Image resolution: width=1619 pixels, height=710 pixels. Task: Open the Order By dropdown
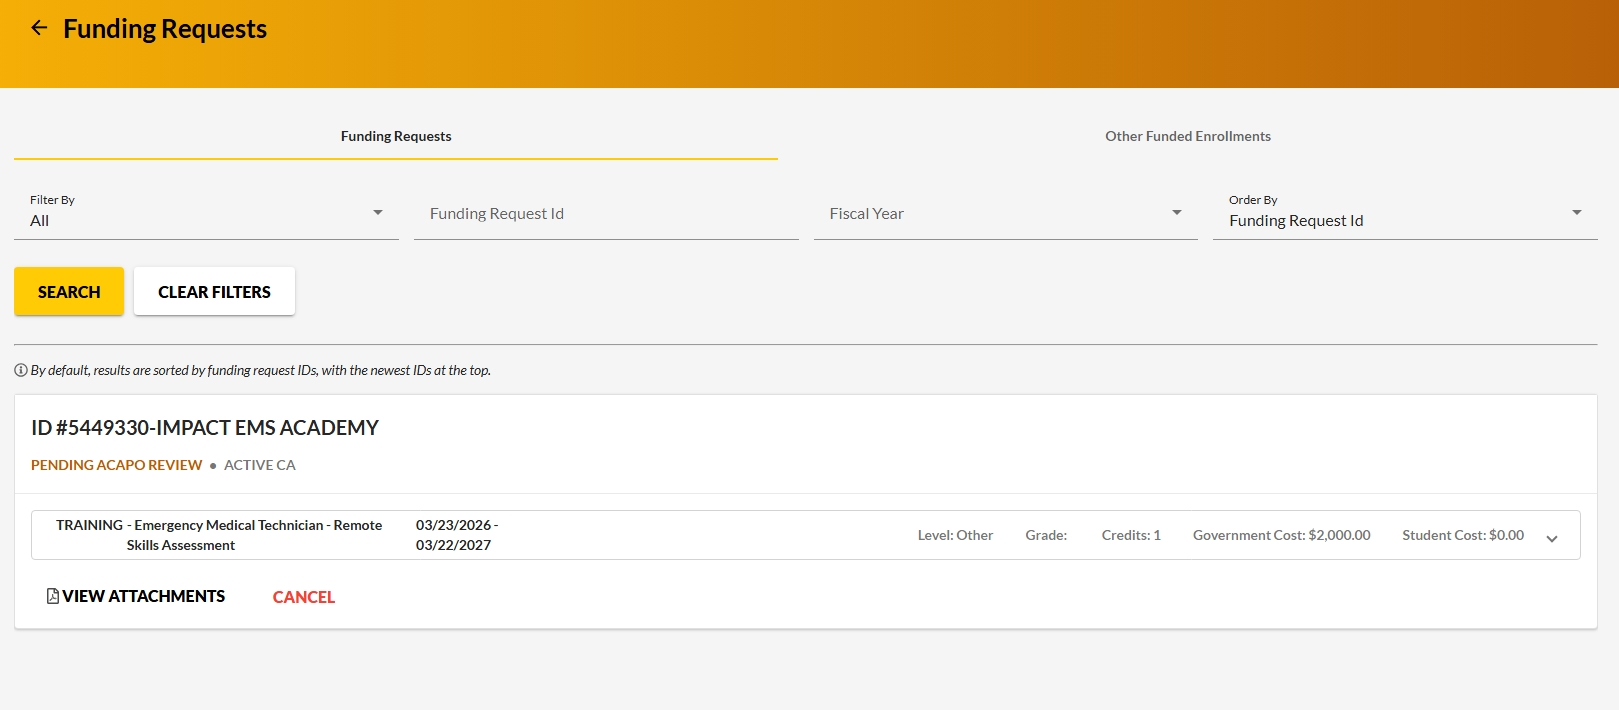(x=1404, y=214)
